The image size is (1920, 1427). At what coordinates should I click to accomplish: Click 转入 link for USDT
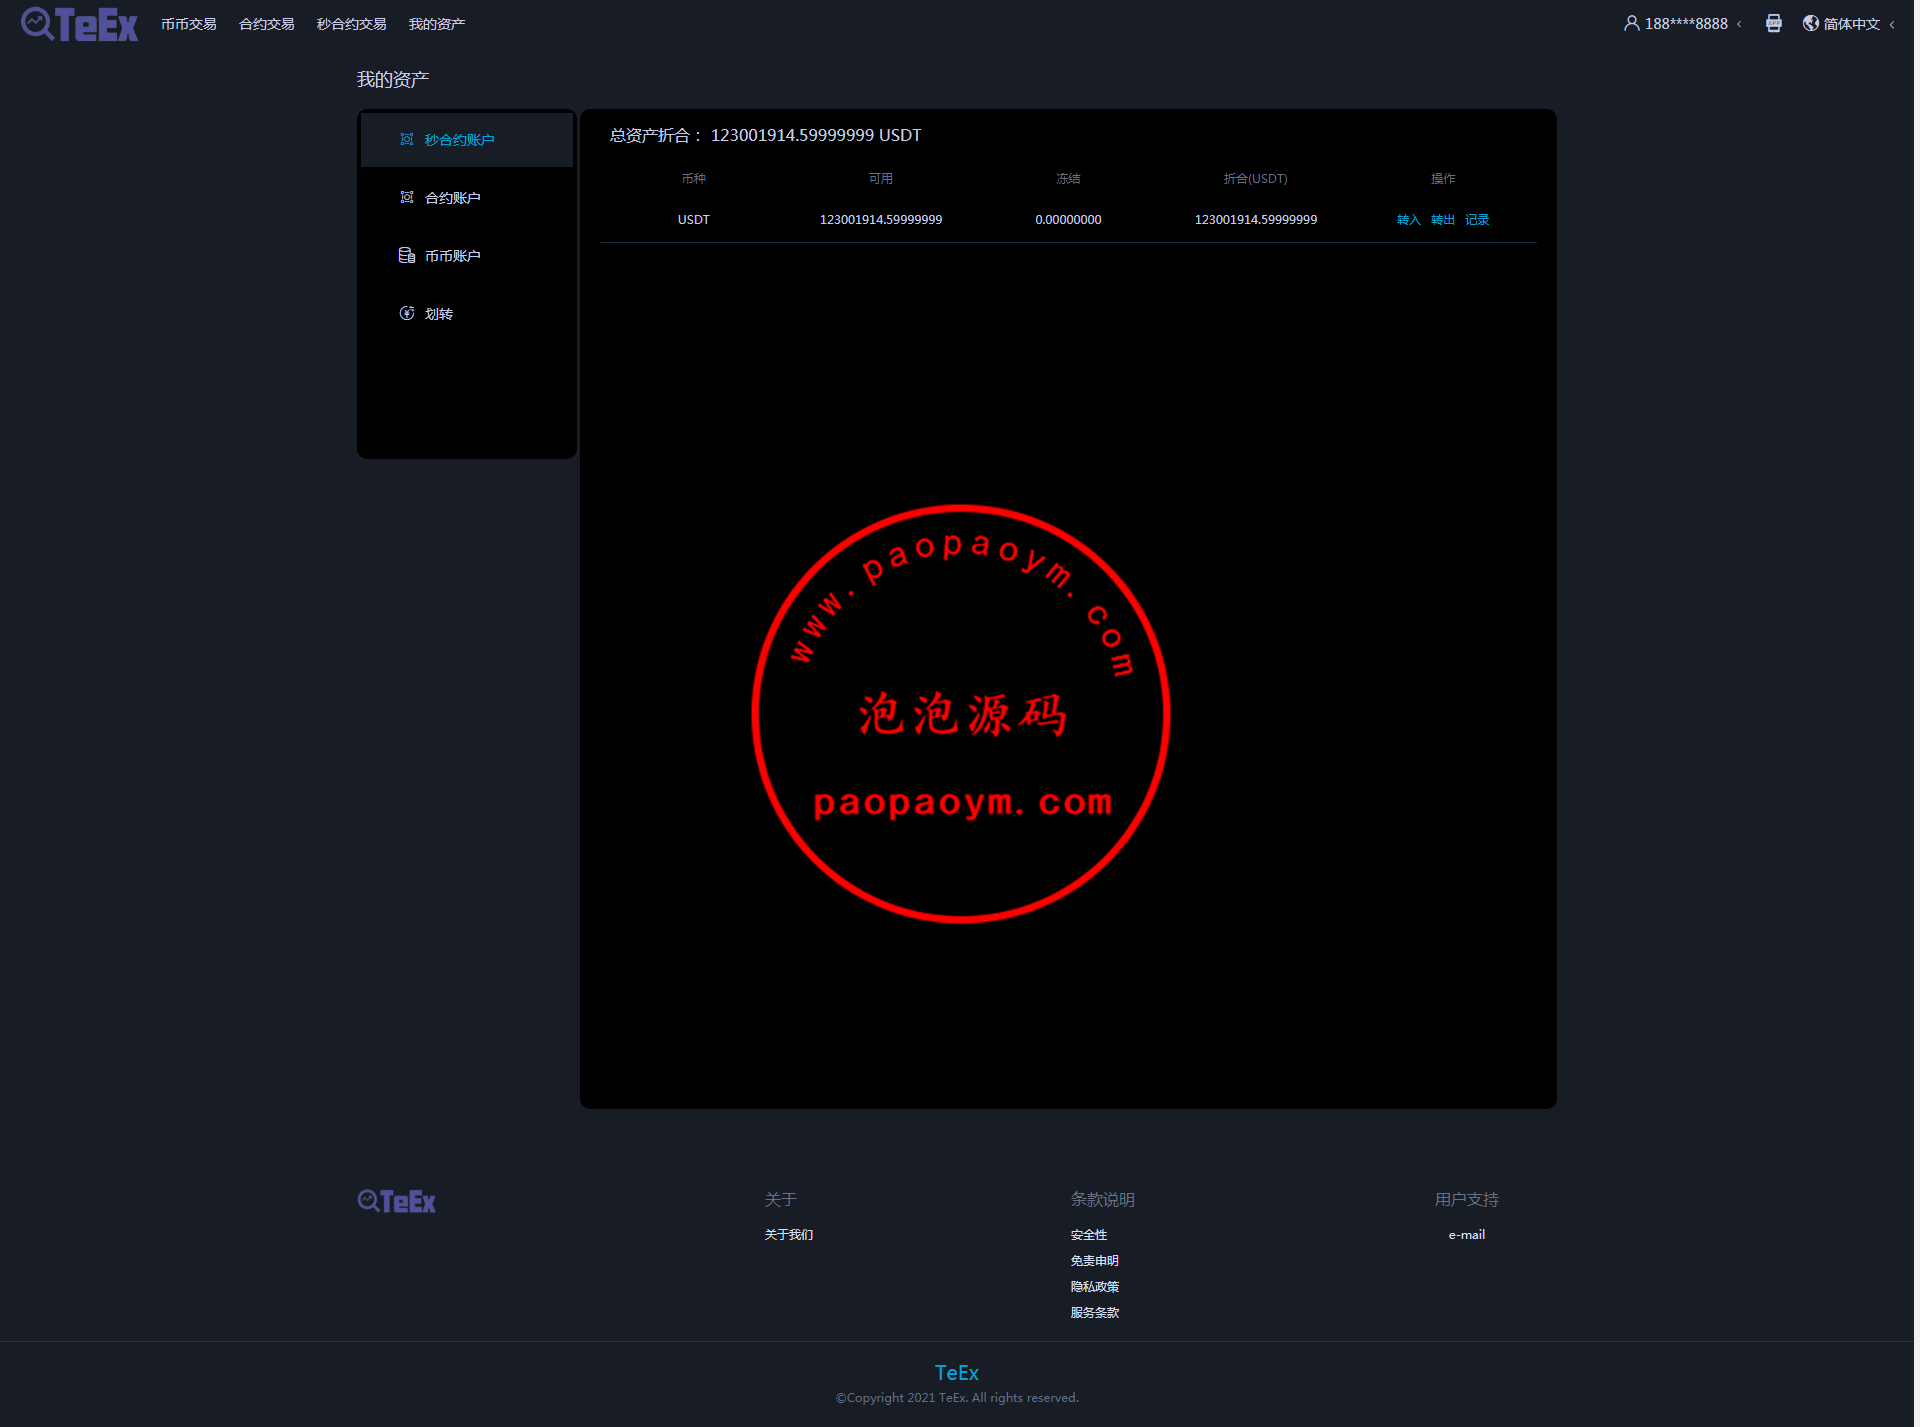coord(1408,220)
